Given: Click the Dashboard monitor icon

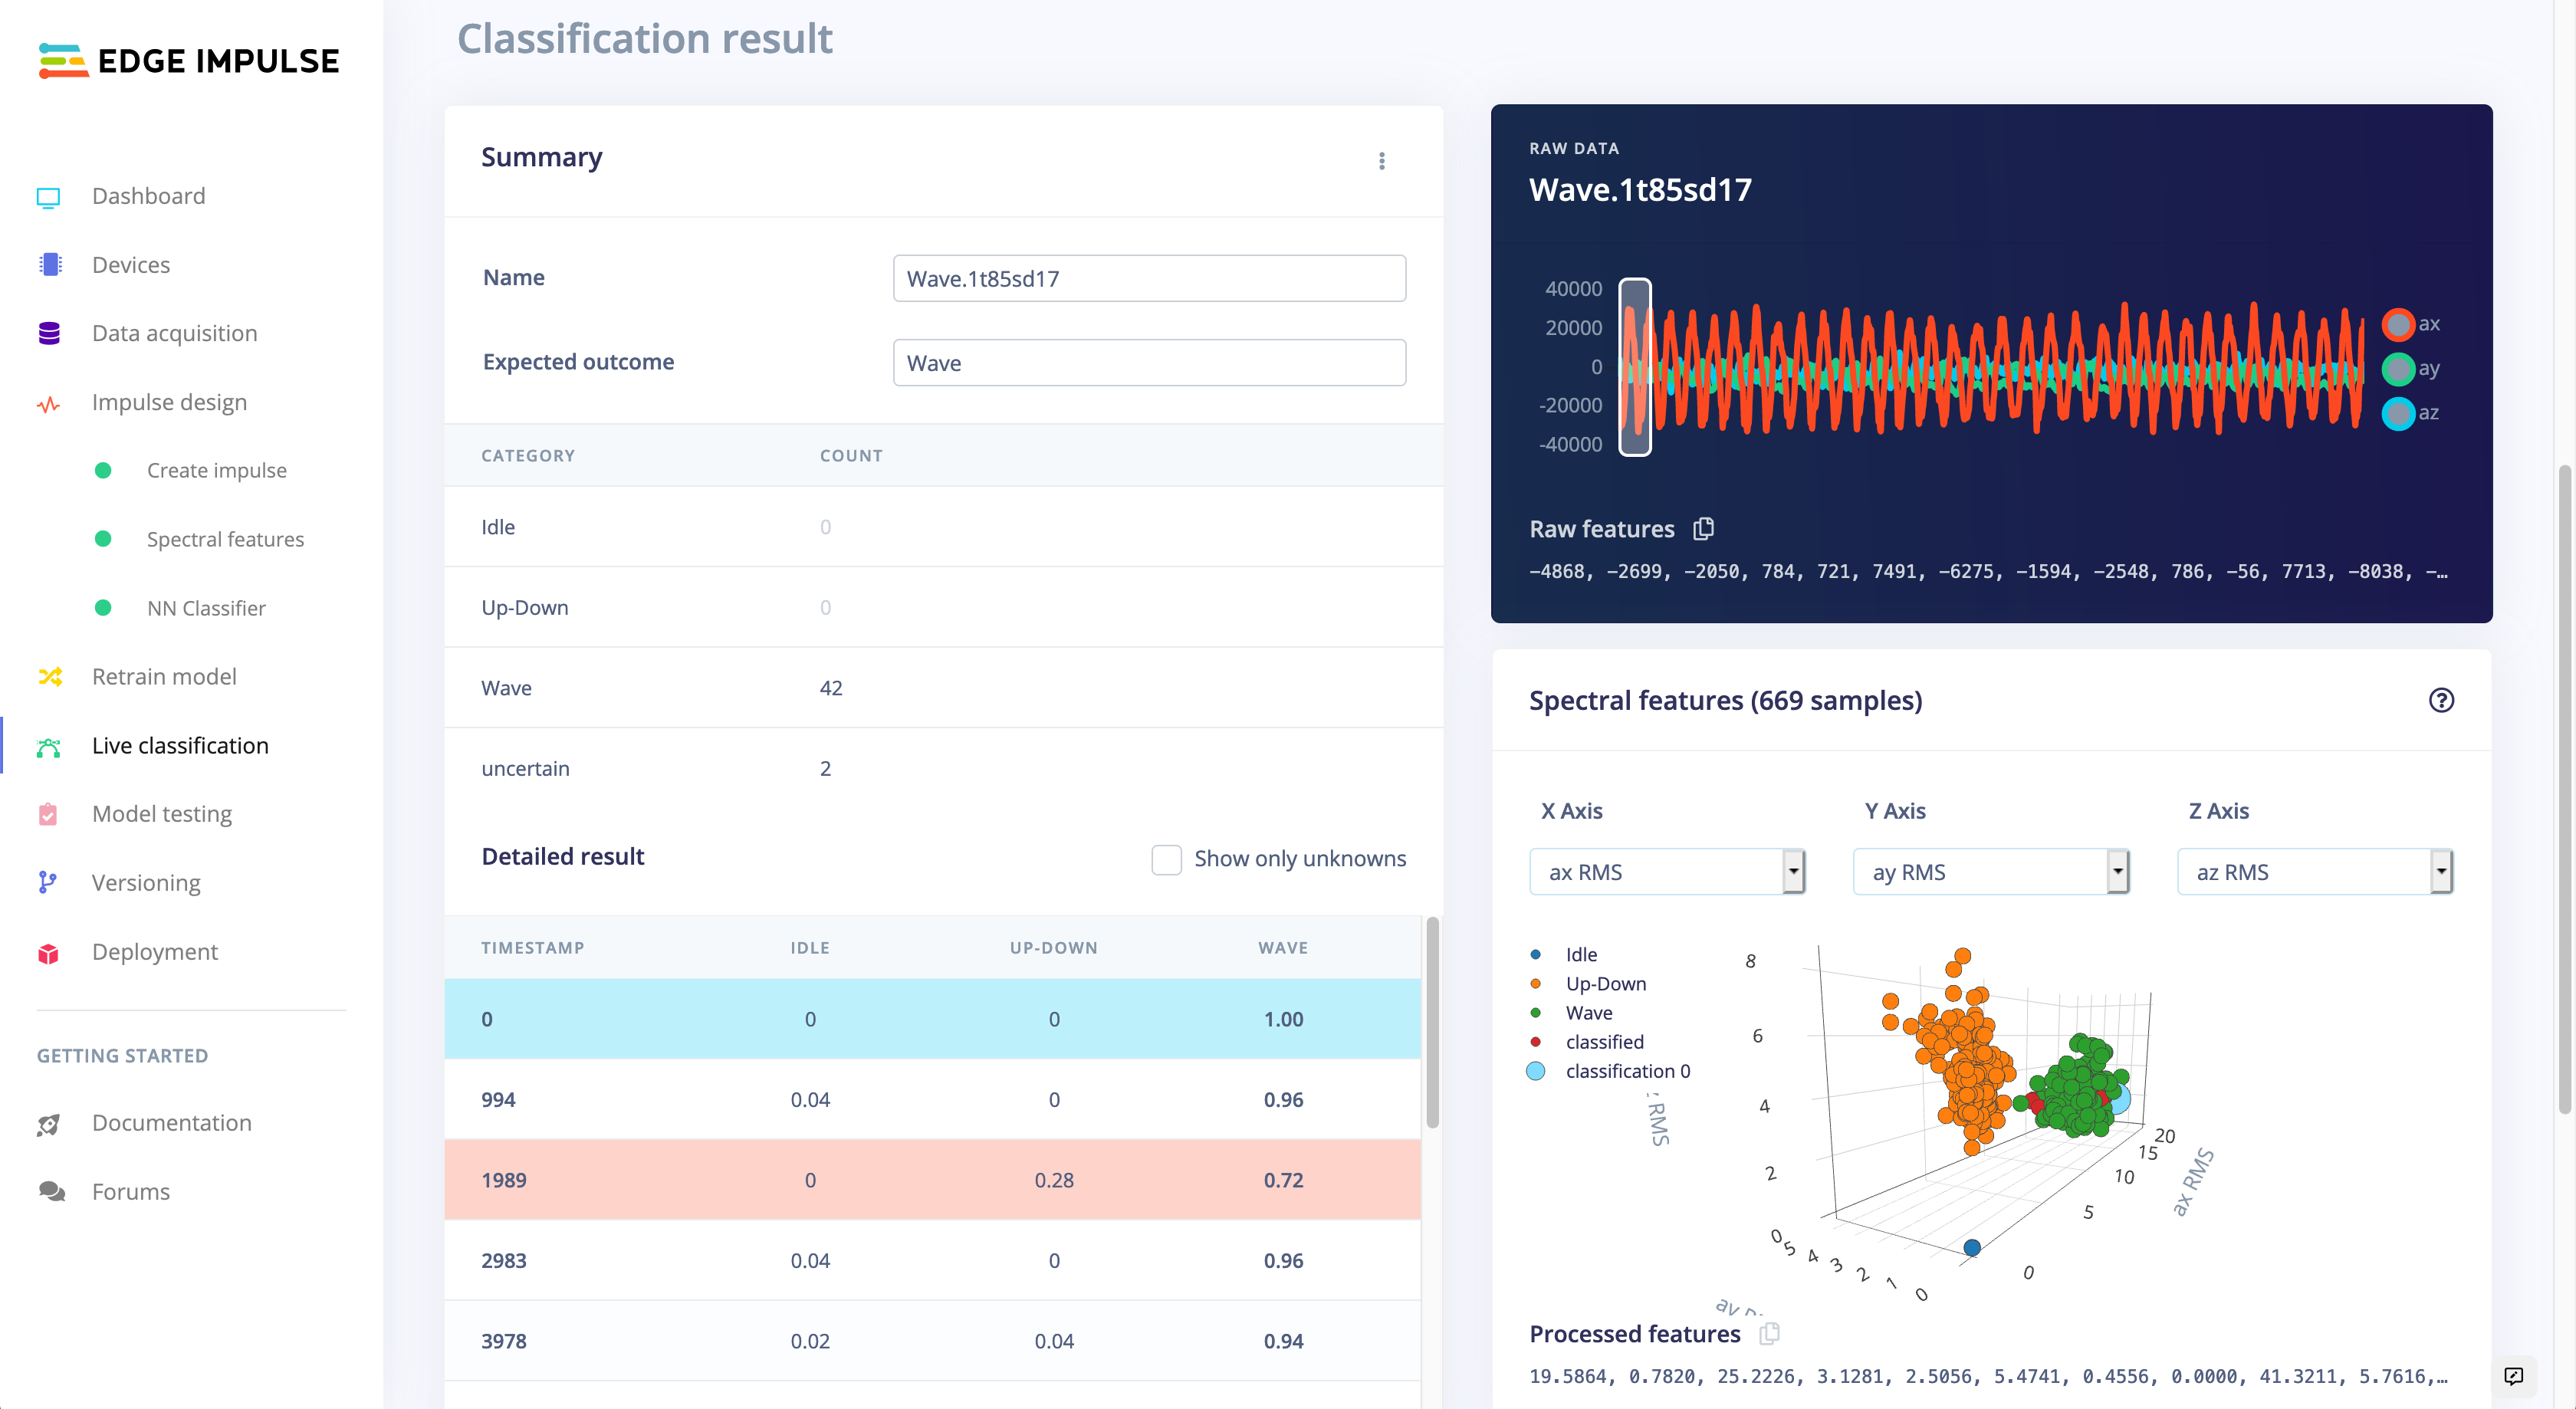Looking at the screenshot, I should [48, 197].
